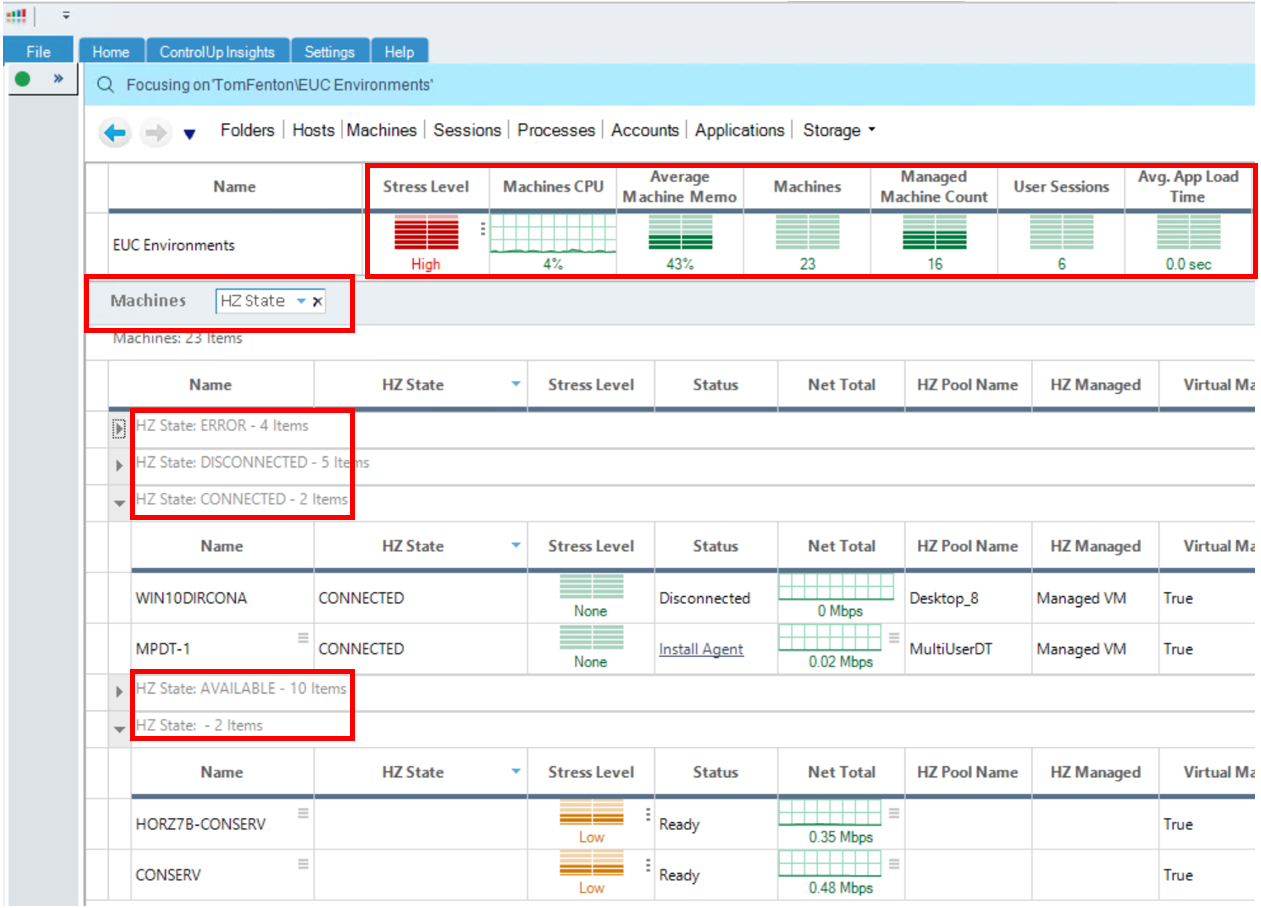Click Managed Machine Count 16 indicator
The image size is (1261, 908).
[x=934, y=241]
